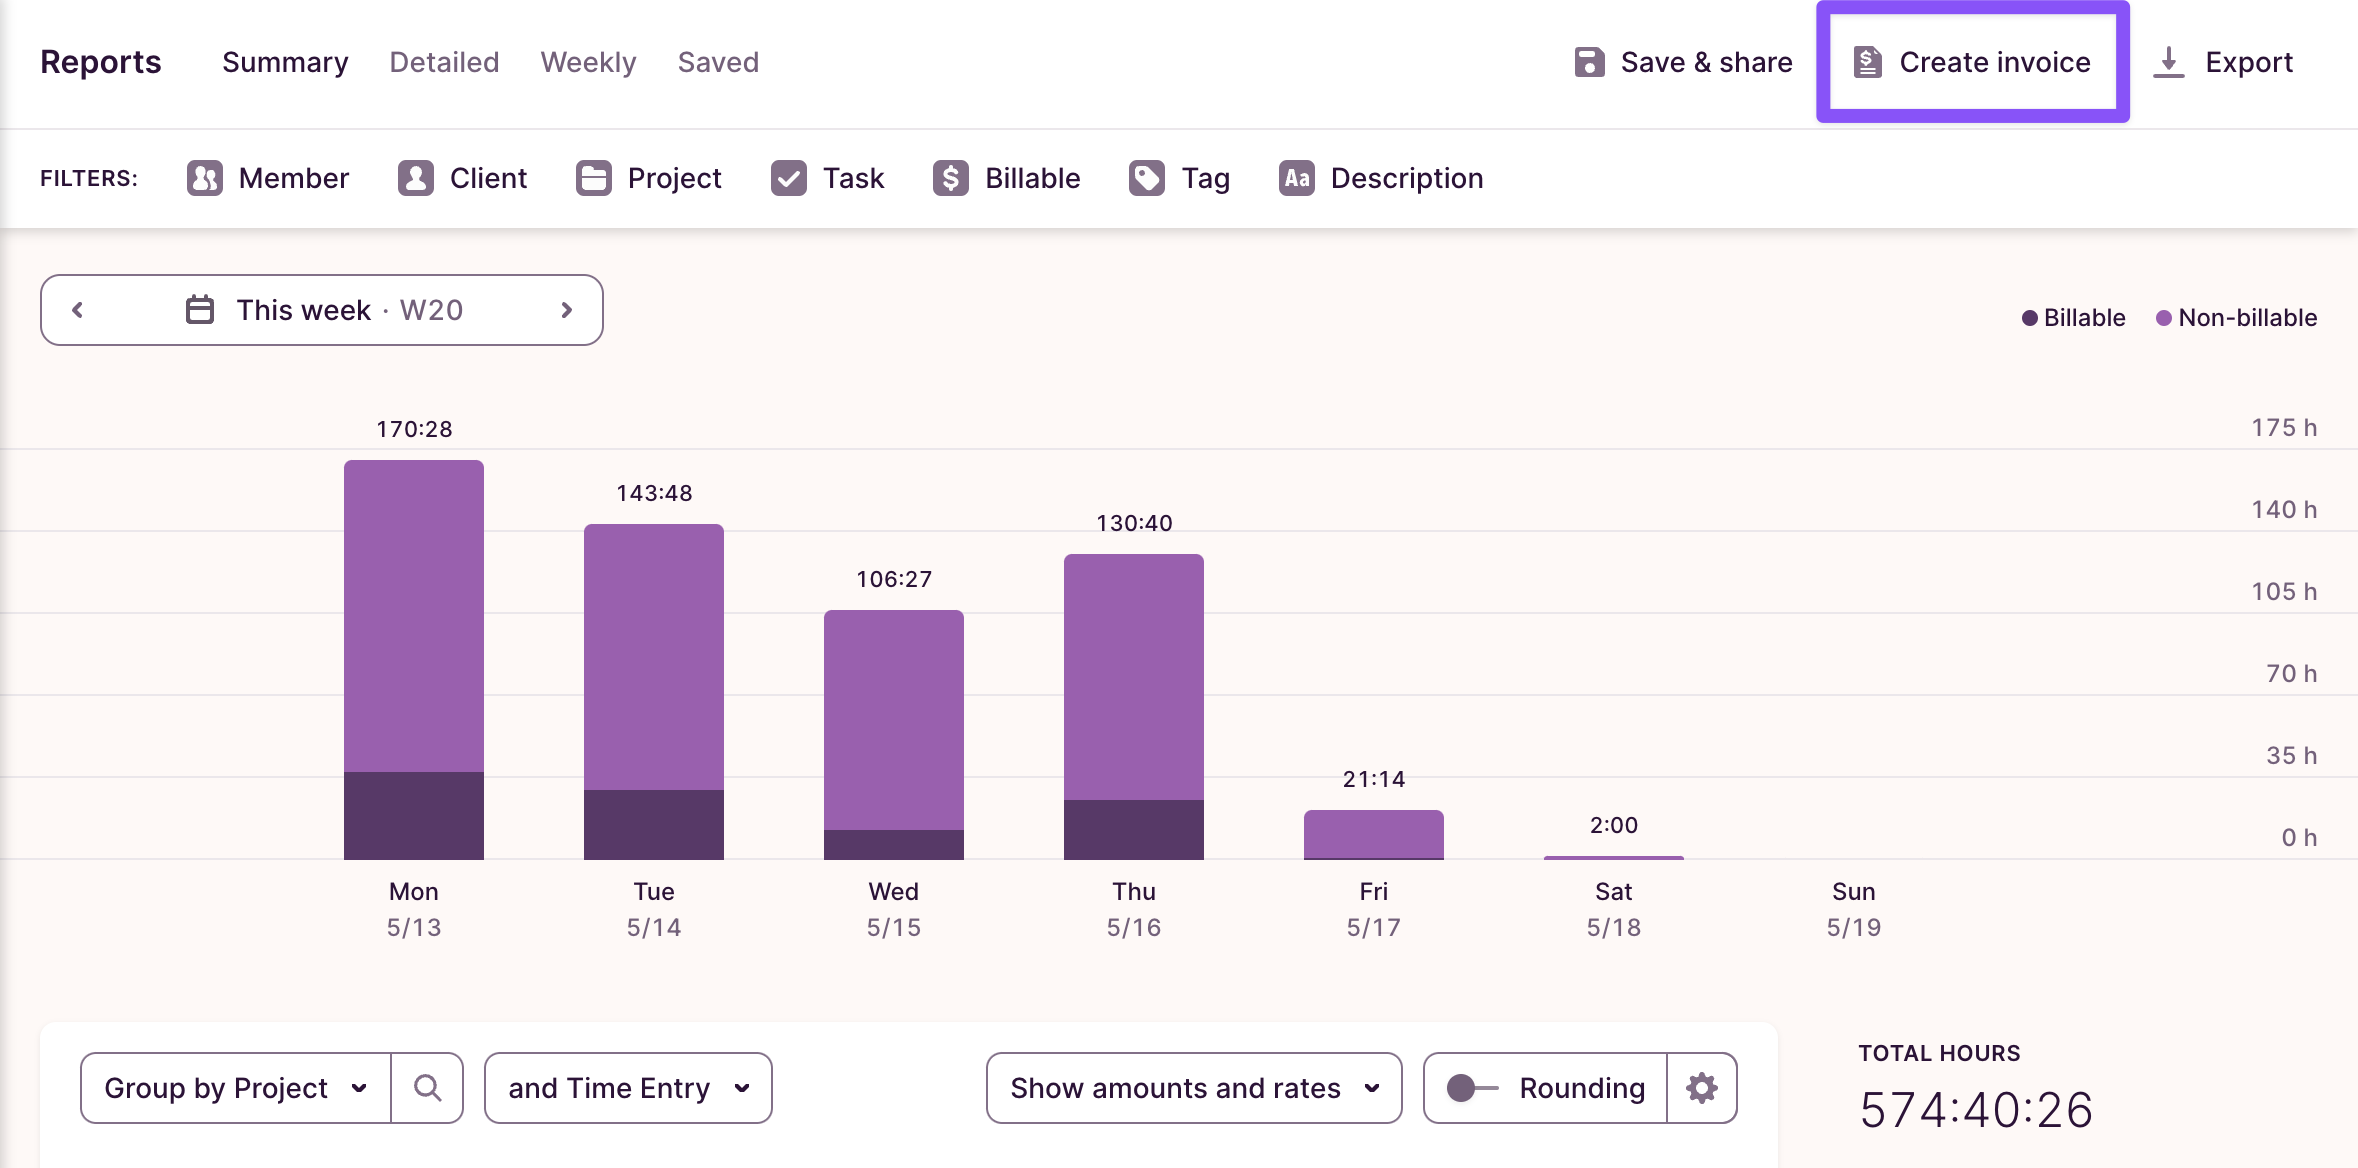Open the Description filter

click(1381, 178)
